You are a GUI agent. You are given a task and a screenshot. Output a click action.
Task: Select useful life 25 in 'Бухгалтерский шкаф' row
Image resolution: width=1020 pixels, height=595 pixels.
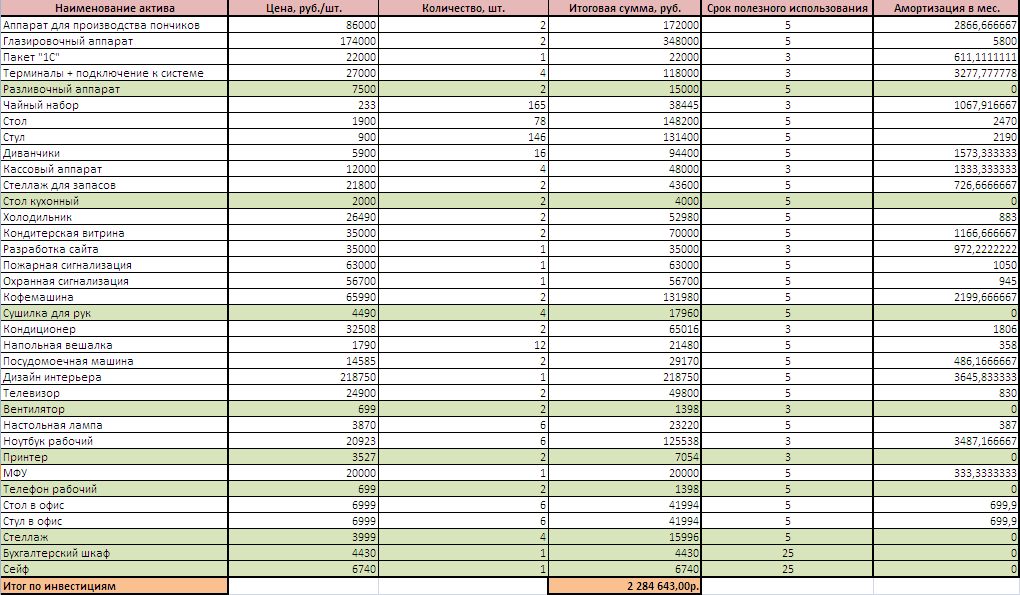click(787, 553)
